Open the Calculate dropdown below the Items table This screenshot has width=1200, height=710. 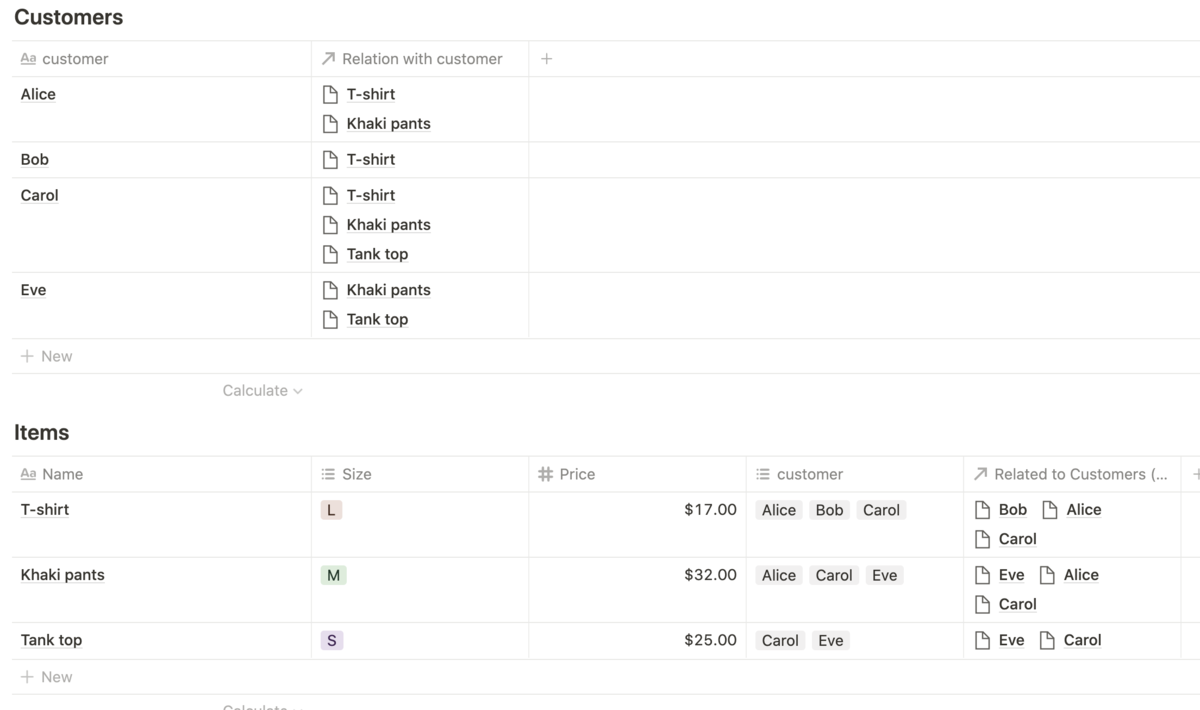coord(261,707)
